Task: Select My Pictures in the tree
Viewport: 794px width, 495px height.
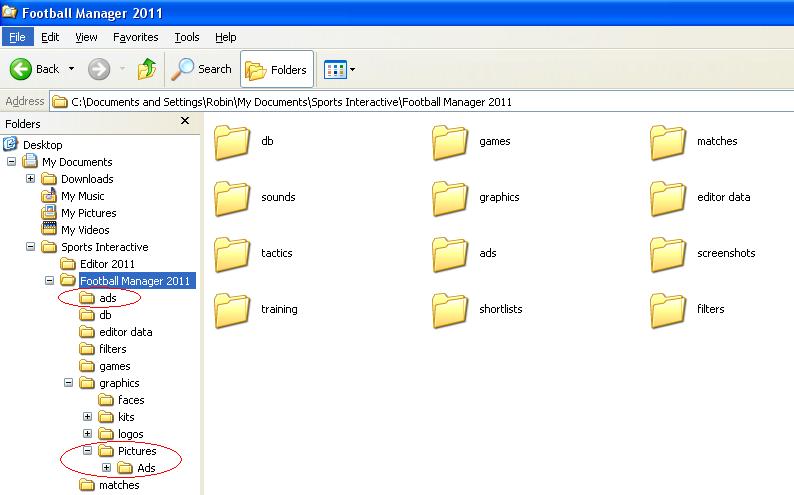Action: (x=89, y=213)
